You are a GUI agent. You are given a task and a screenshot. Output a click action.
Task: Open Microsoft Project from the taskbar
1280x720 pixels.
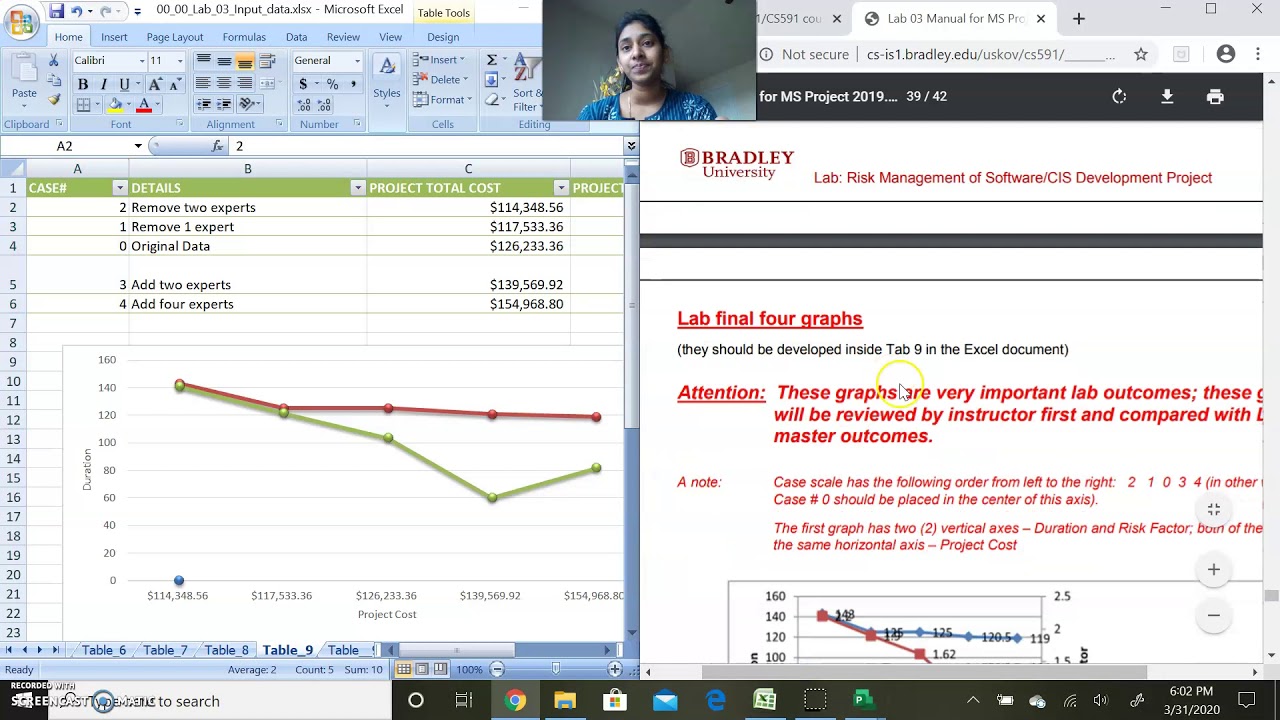864,700
